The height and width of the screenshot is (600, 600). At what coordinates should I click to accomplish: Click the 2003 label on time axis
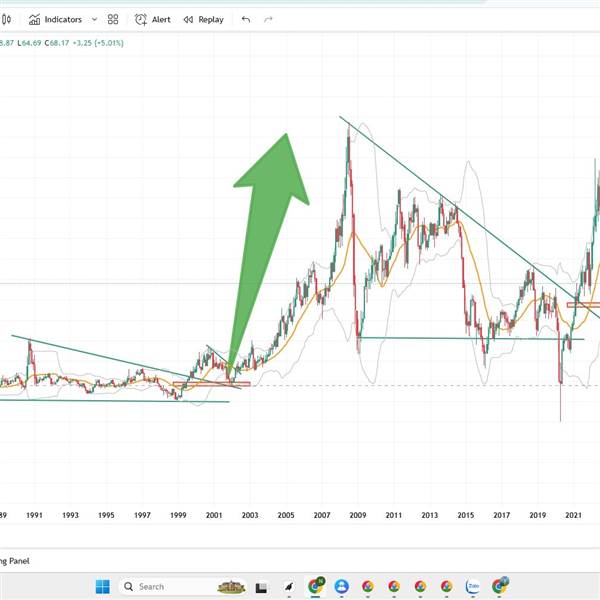[250, 515]
